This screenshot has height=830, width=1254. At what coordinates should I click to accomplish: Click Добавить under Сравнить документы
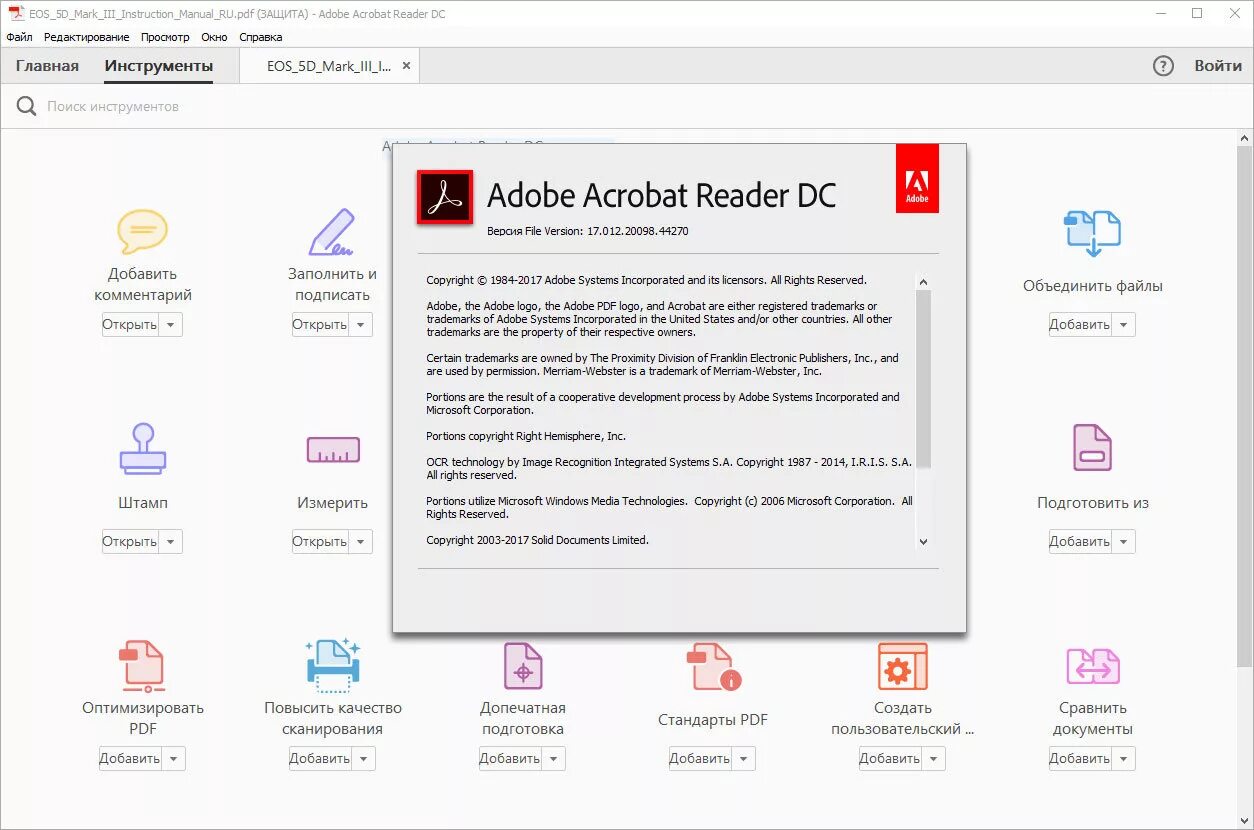pos(1080,758)
